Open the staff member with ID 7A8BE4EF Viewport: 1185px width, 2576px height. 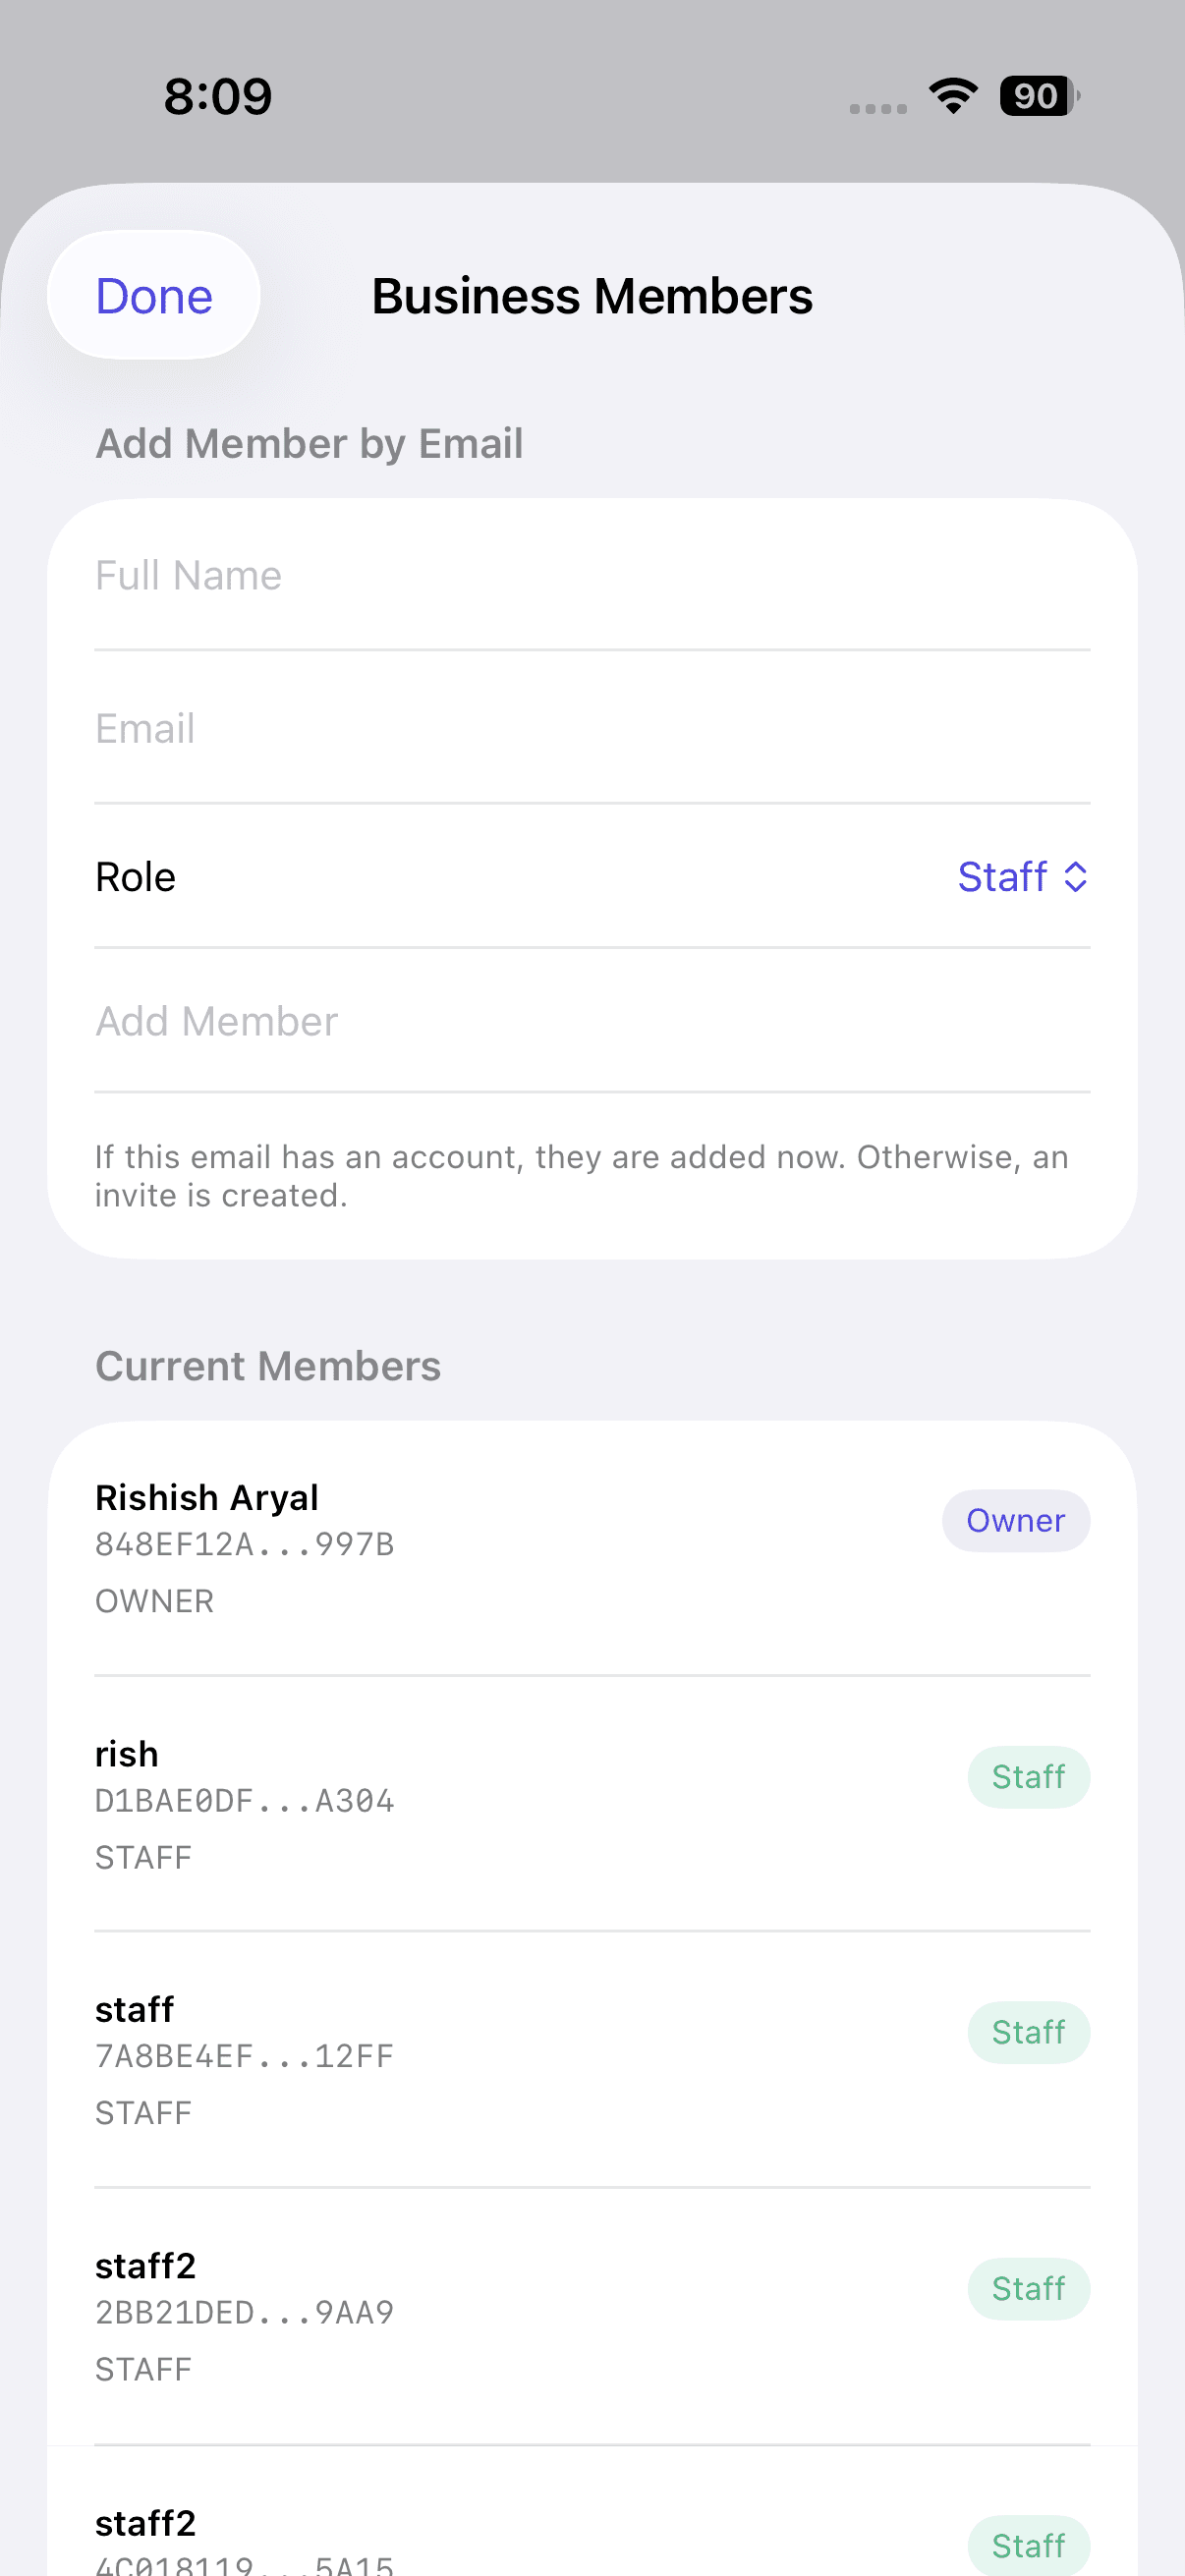[400, 2058]
